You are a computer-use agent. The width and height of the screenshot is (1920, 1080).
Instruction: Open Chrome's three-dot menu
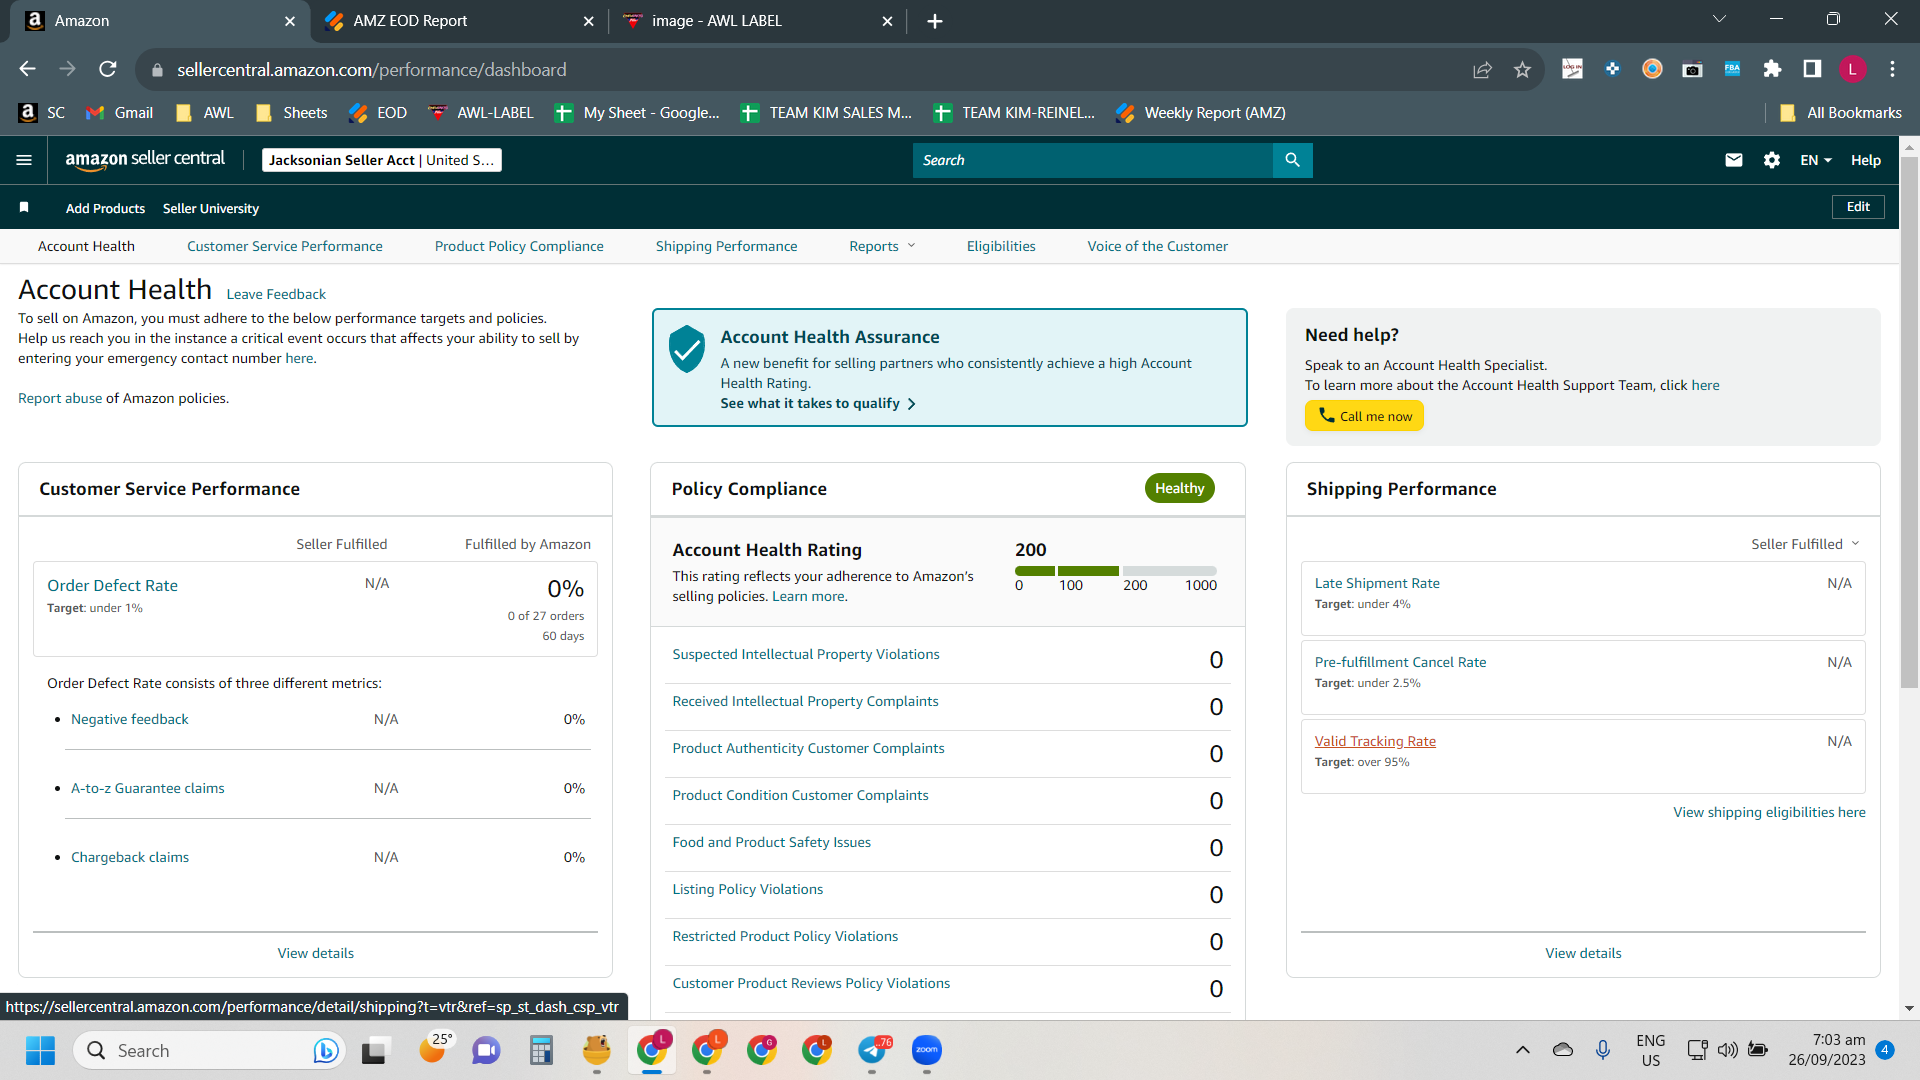1892,69
